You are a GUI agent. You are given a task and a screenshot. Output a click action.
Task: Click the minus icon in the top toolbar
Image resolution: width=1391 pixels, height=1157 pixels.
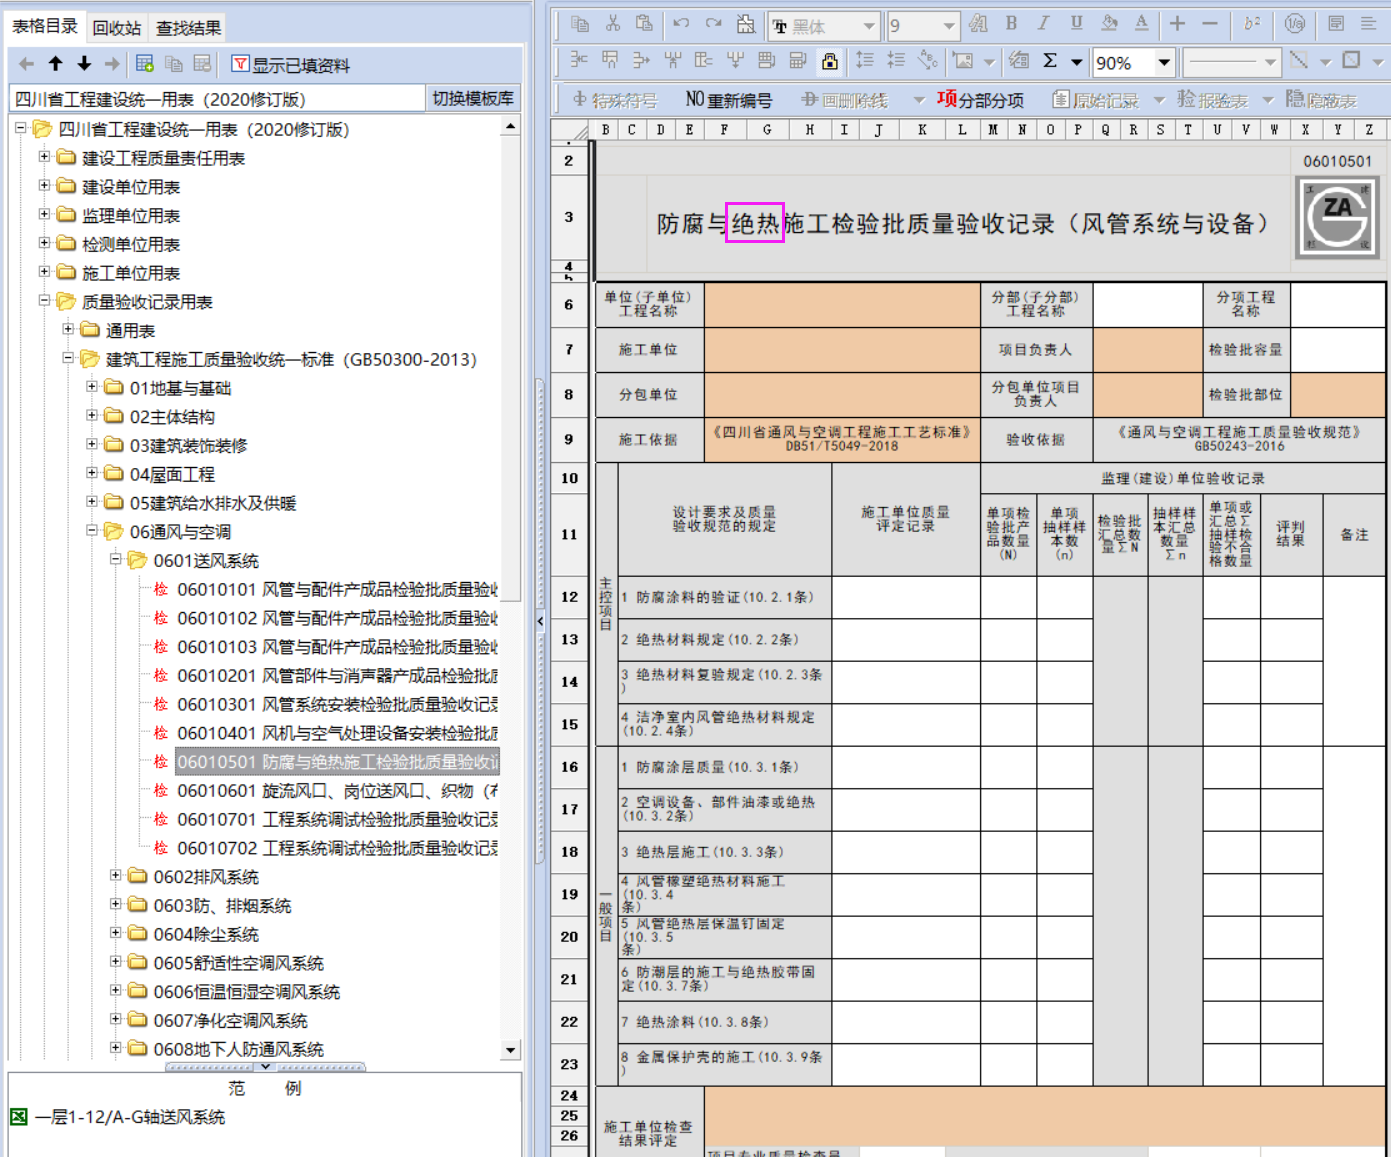pyautogui.click(x=1209, y=23)
